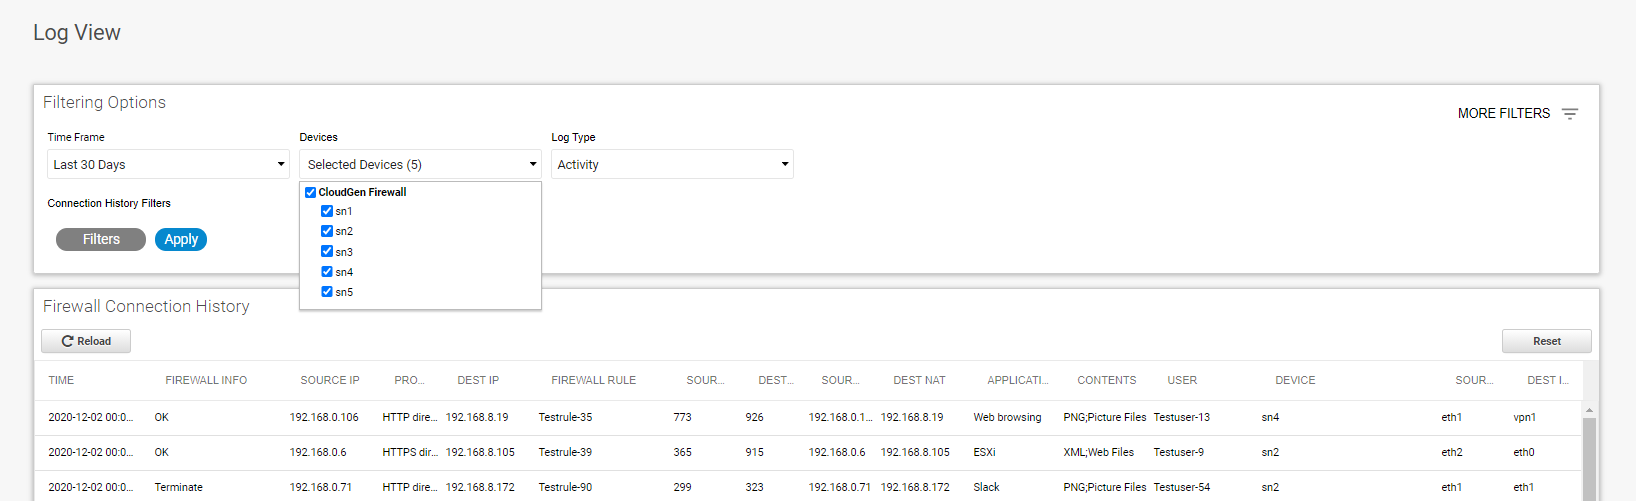The height and width of the screenshot is (501, 1636).
Task: Sort by SOURCE IP column header
Action: [330, 380]
